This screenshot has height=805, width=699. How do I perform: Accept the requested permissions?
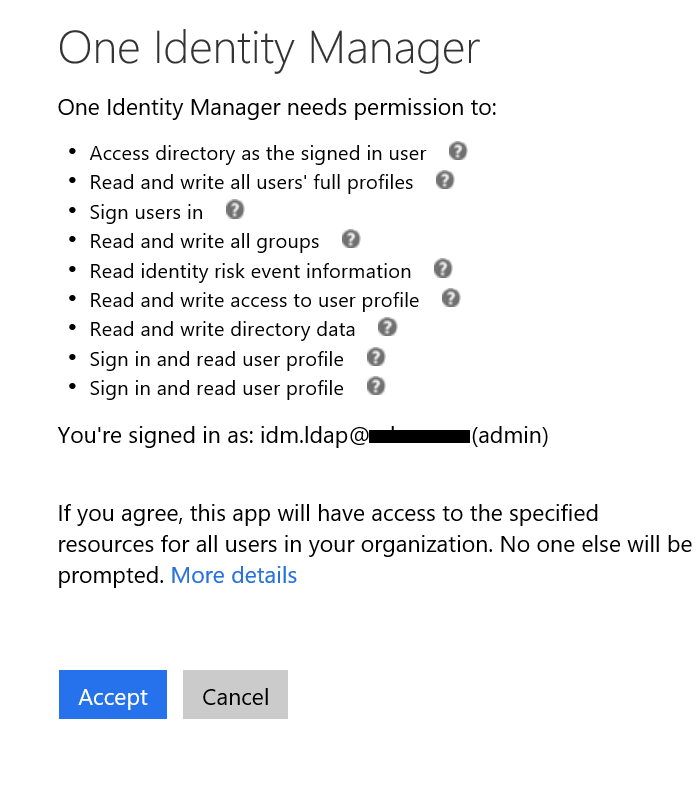113,694
